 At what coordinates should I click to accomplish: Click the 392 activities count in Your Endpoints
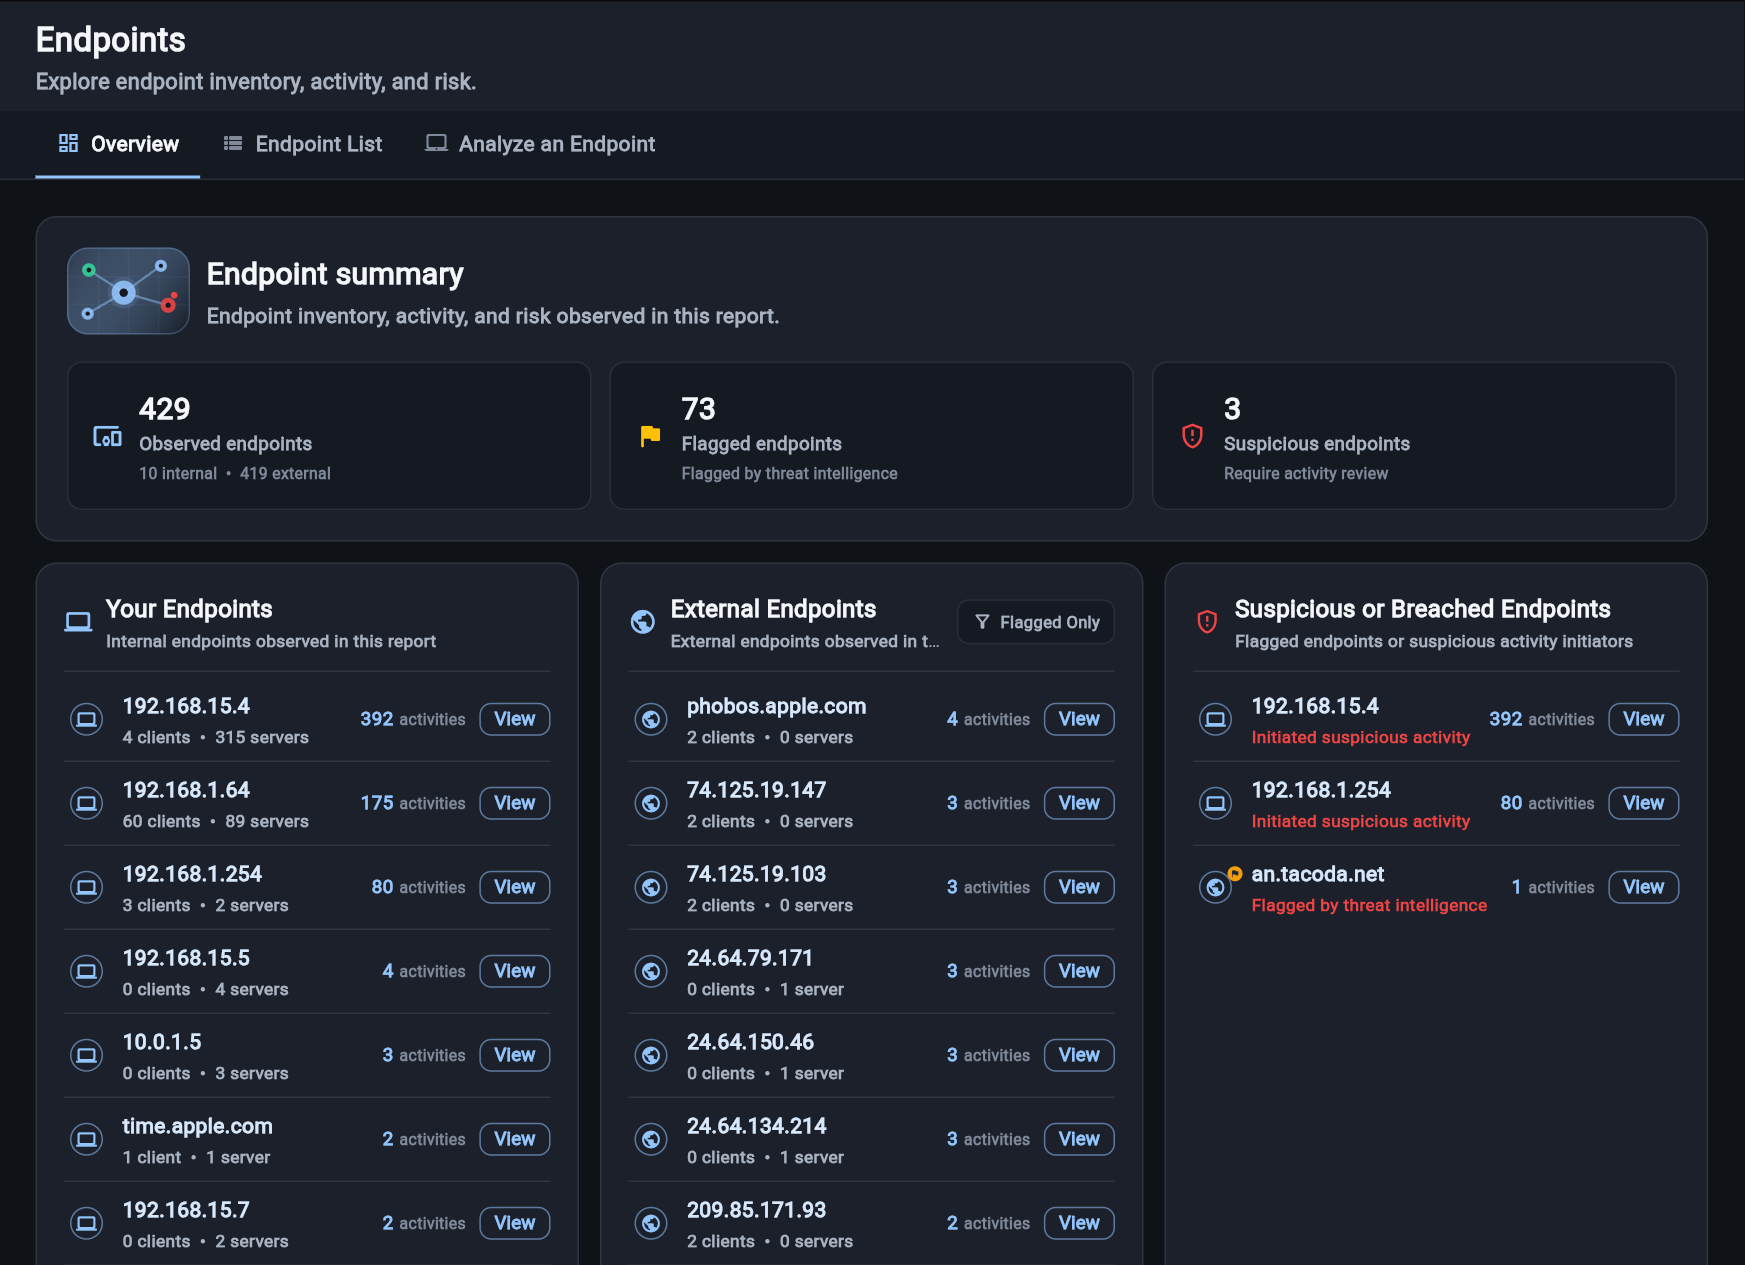click(413, 719)
